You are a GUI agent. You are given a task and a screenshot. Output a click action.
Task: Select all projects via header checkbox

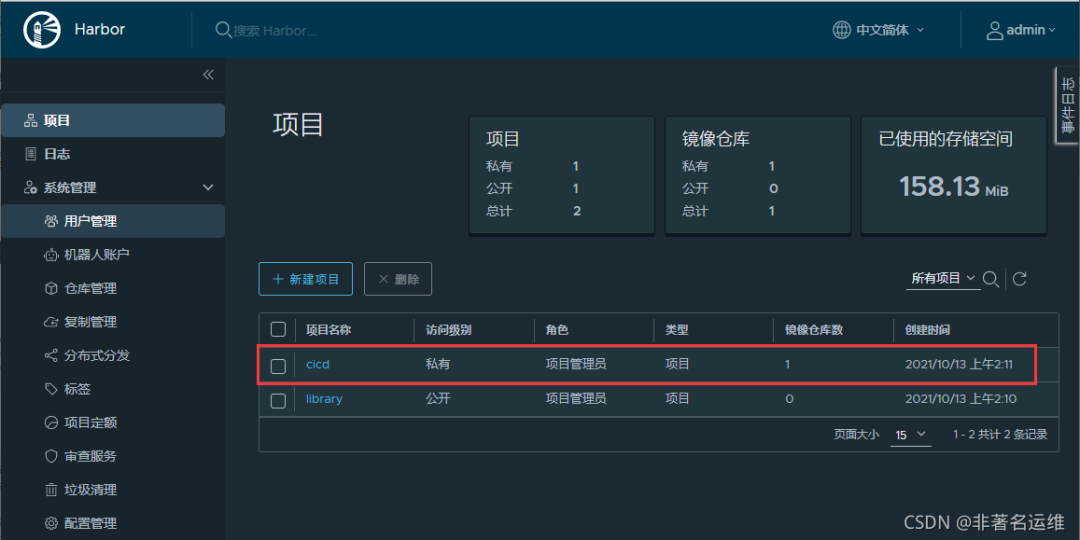278,329
